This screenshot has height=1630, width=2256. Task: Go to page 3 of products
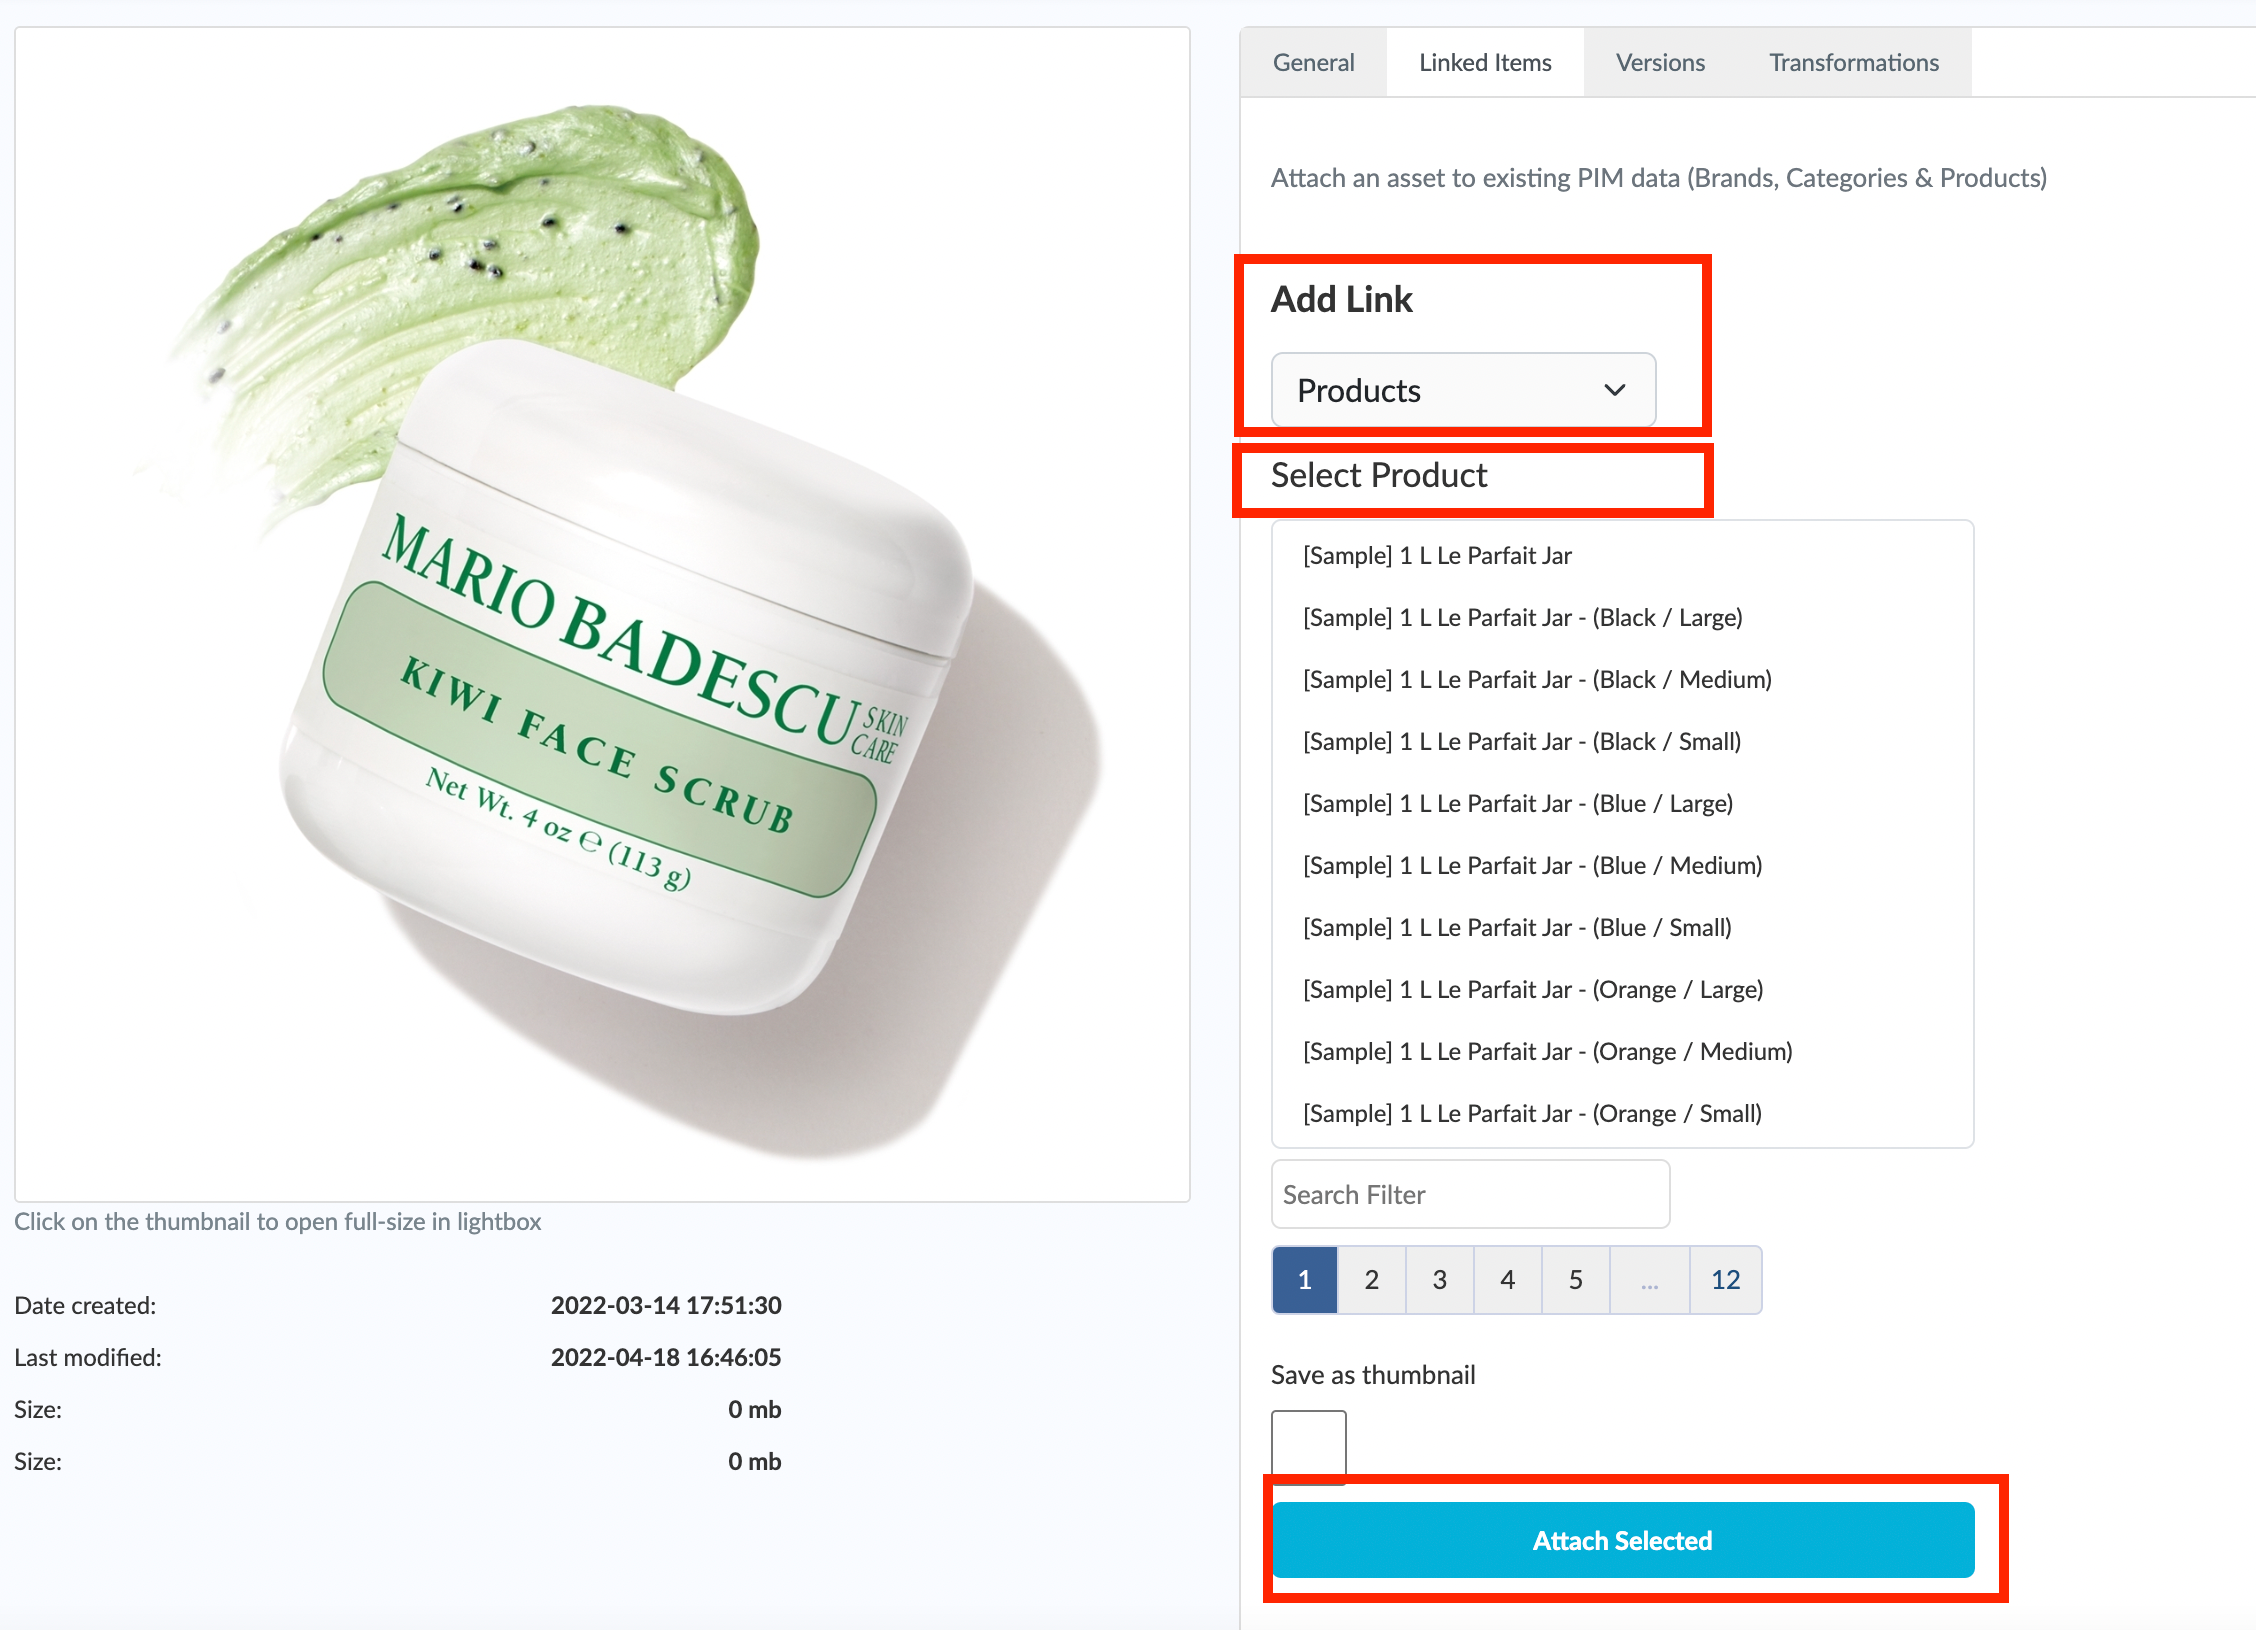coord(1439,1280)
